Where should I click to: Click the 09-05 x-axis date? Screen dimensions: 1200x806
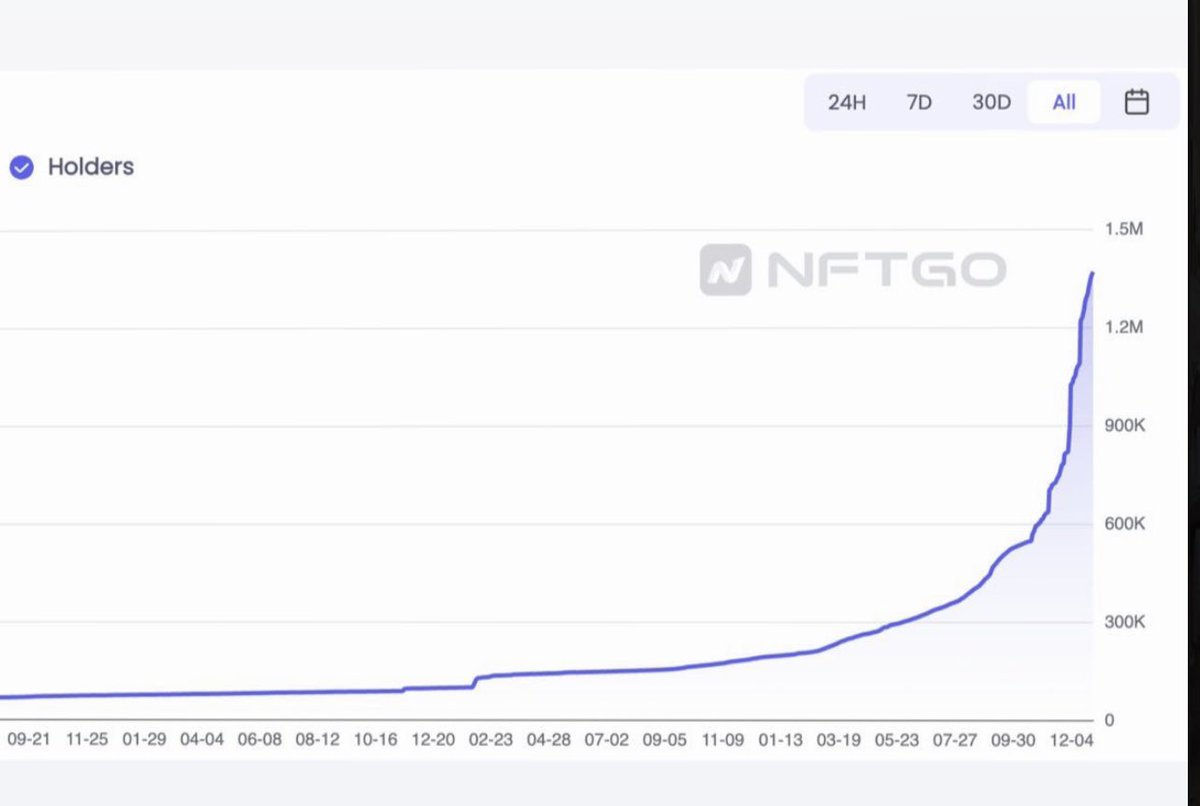(x=665, y=740)
